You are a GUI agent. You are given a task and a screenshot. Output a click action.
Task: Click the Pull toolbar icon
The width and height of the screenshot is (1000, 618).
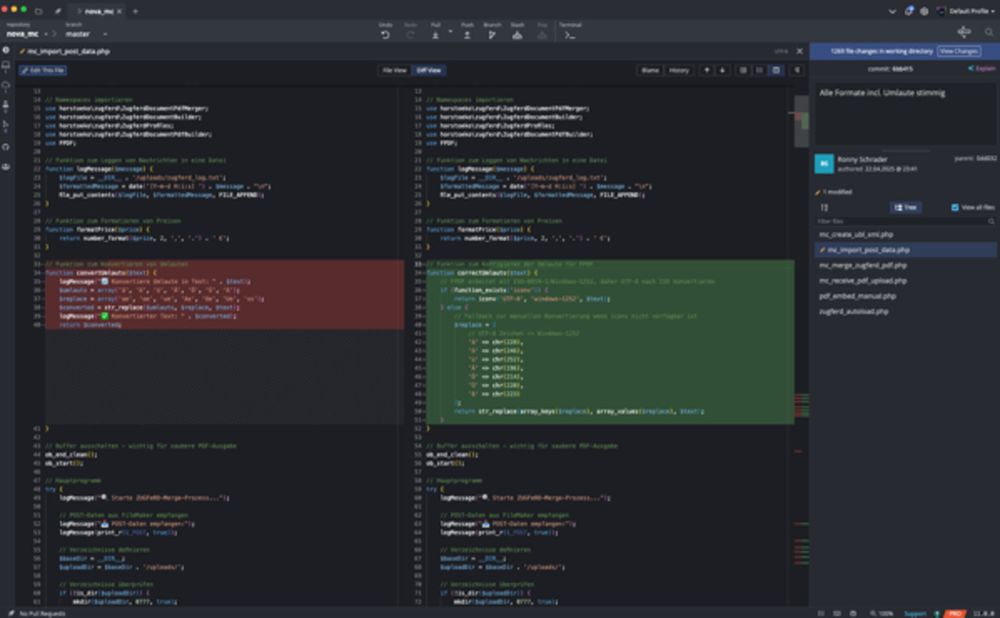point(436,34)
